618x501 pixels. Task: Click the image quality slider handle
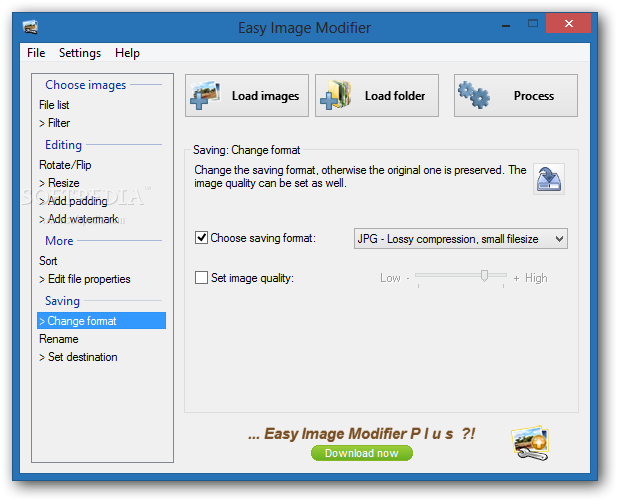click(x=484, y=276)
